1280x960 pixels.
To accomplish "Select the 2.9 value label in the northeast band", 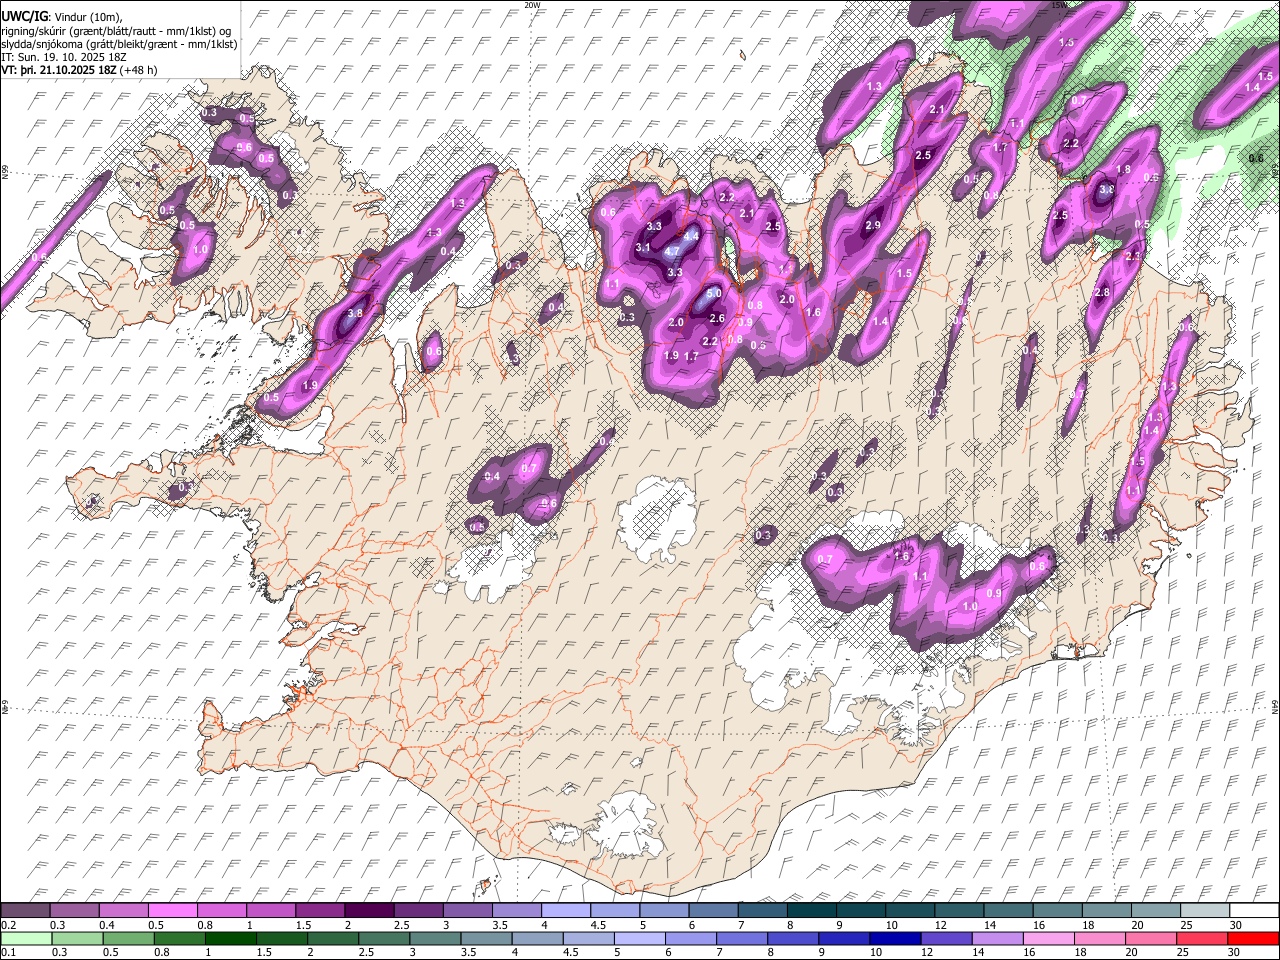I will pos(873,226).
